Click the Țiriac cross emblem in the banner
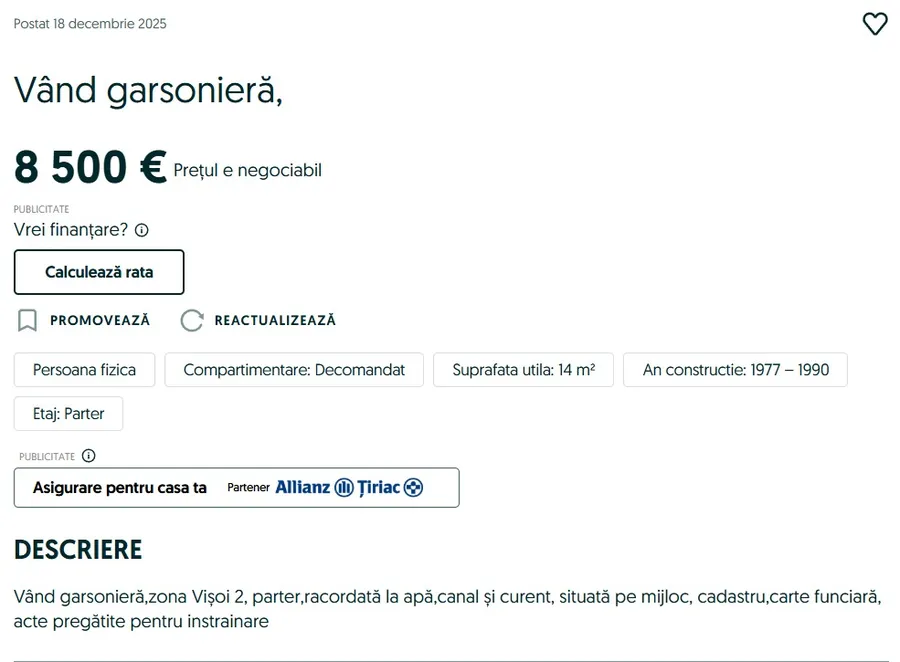 pos(414,487)
